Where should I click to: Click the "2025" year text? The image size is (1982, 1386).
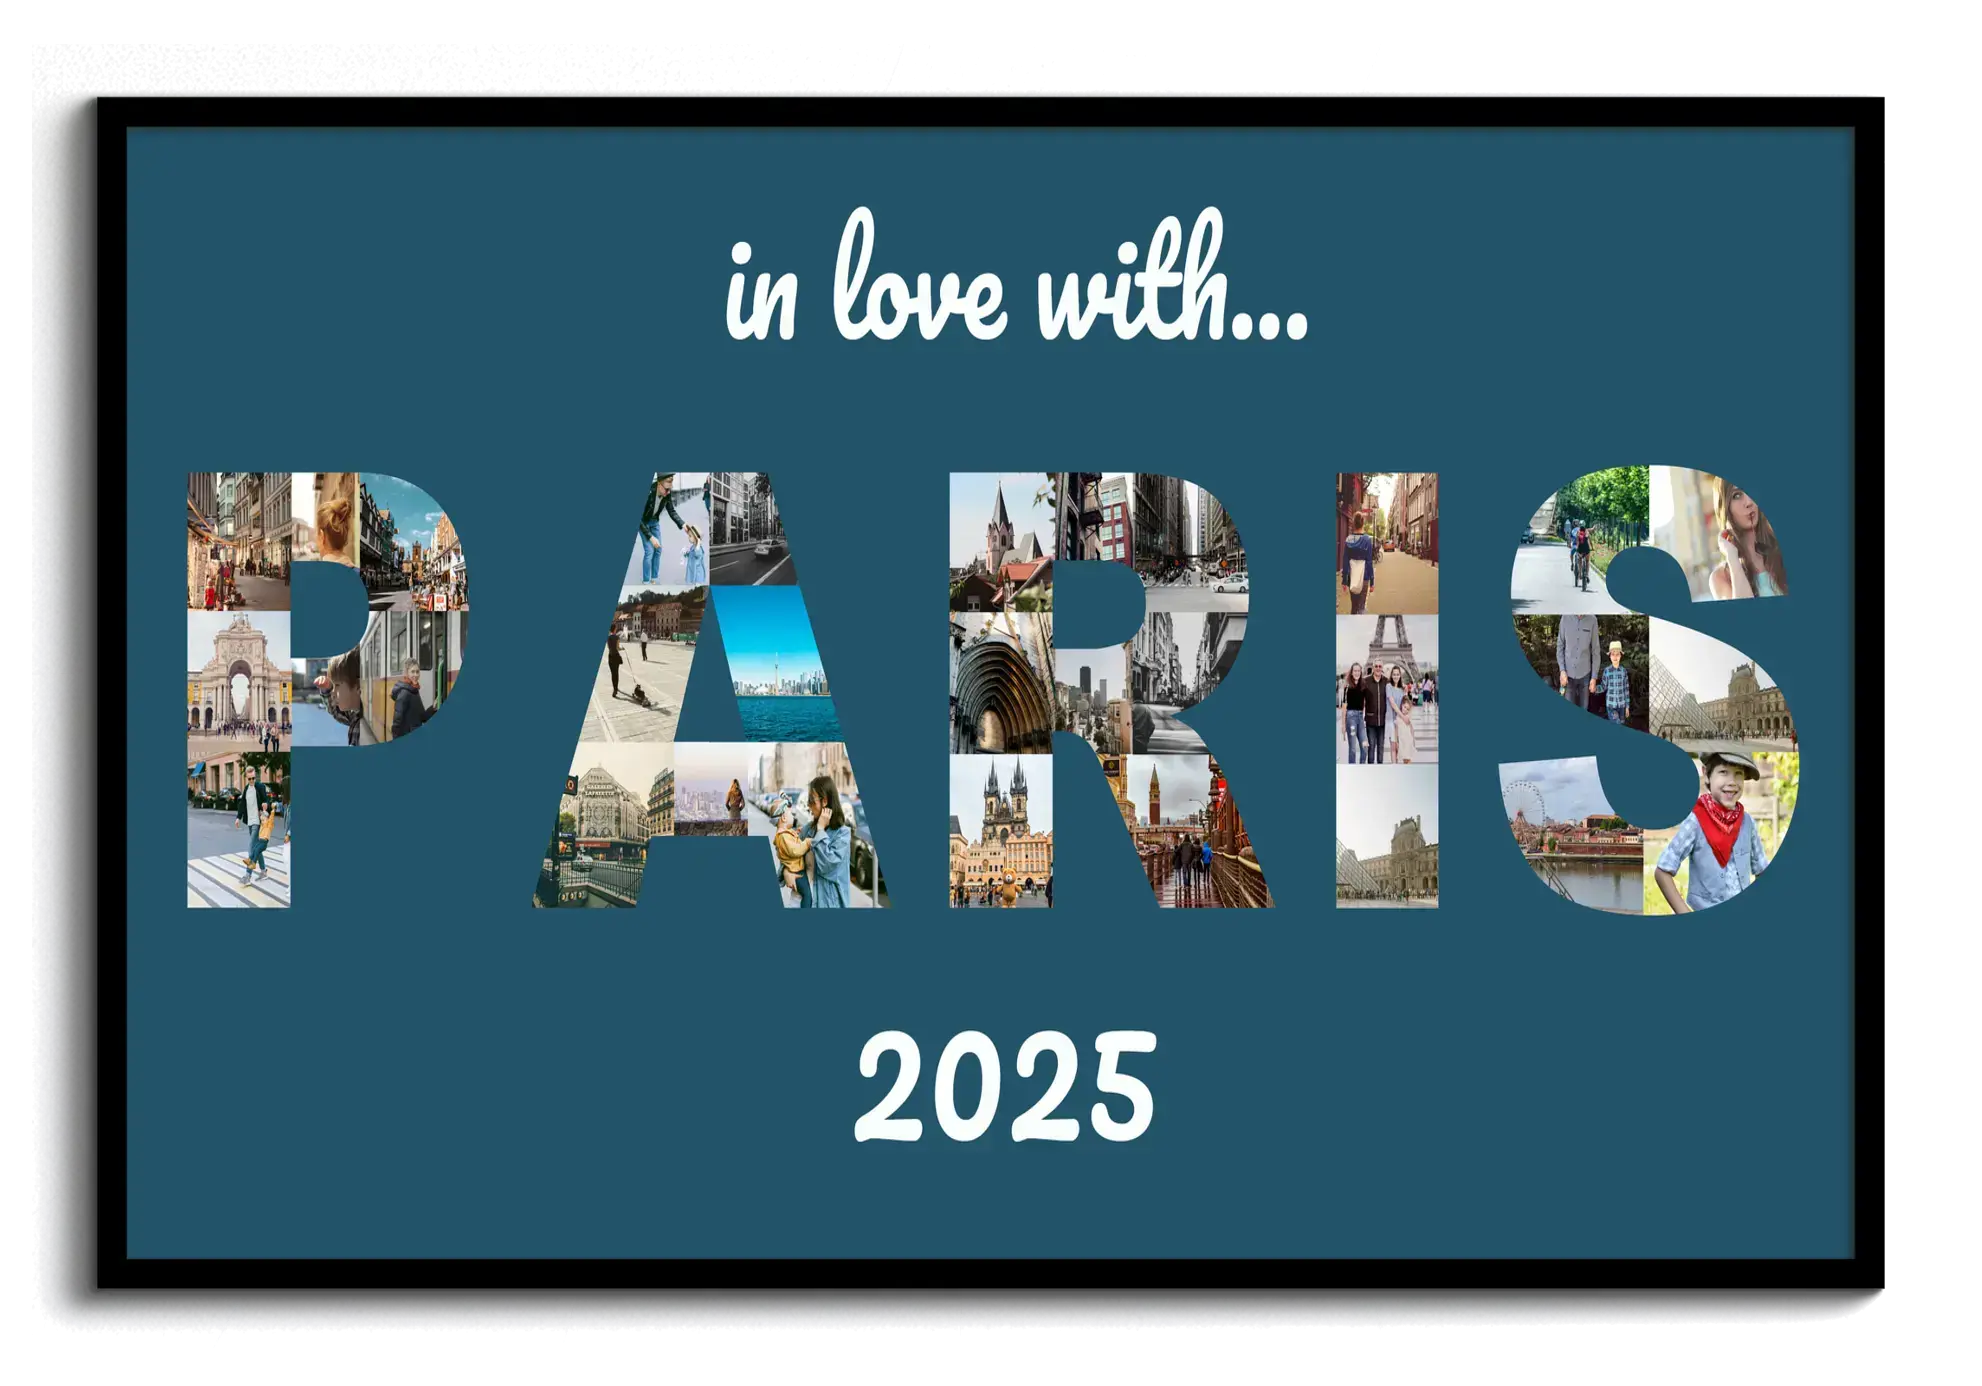pos(1005,1088)
